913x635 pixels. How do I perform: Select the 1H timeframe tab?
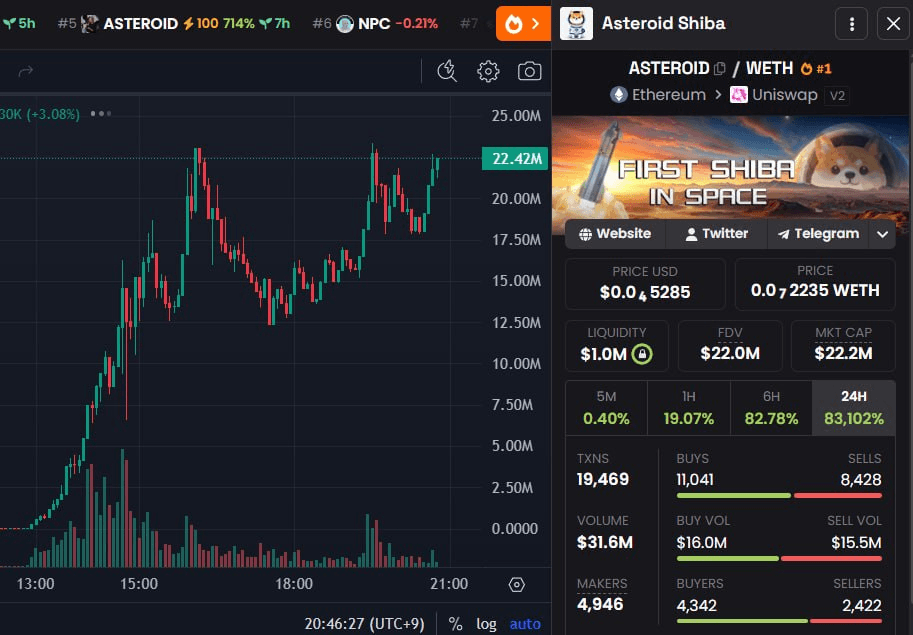[x=688, y=408]
